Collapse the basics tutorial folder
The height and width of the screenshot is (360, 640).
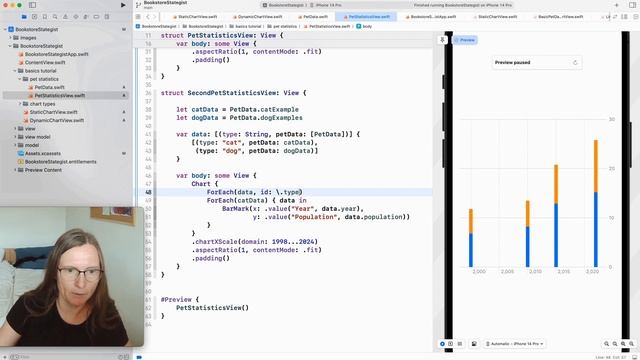coord(15,71)
